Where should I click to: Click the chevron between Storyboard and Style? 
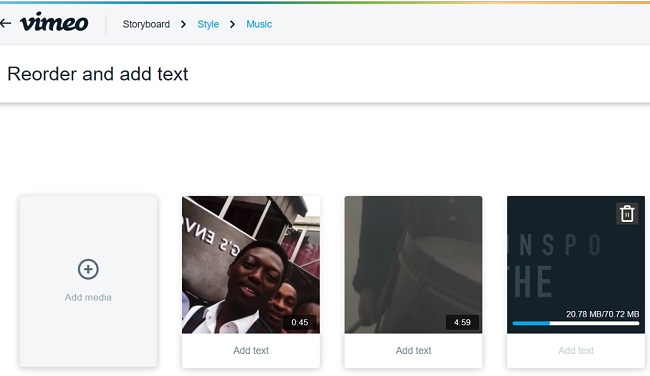[183, 24]
